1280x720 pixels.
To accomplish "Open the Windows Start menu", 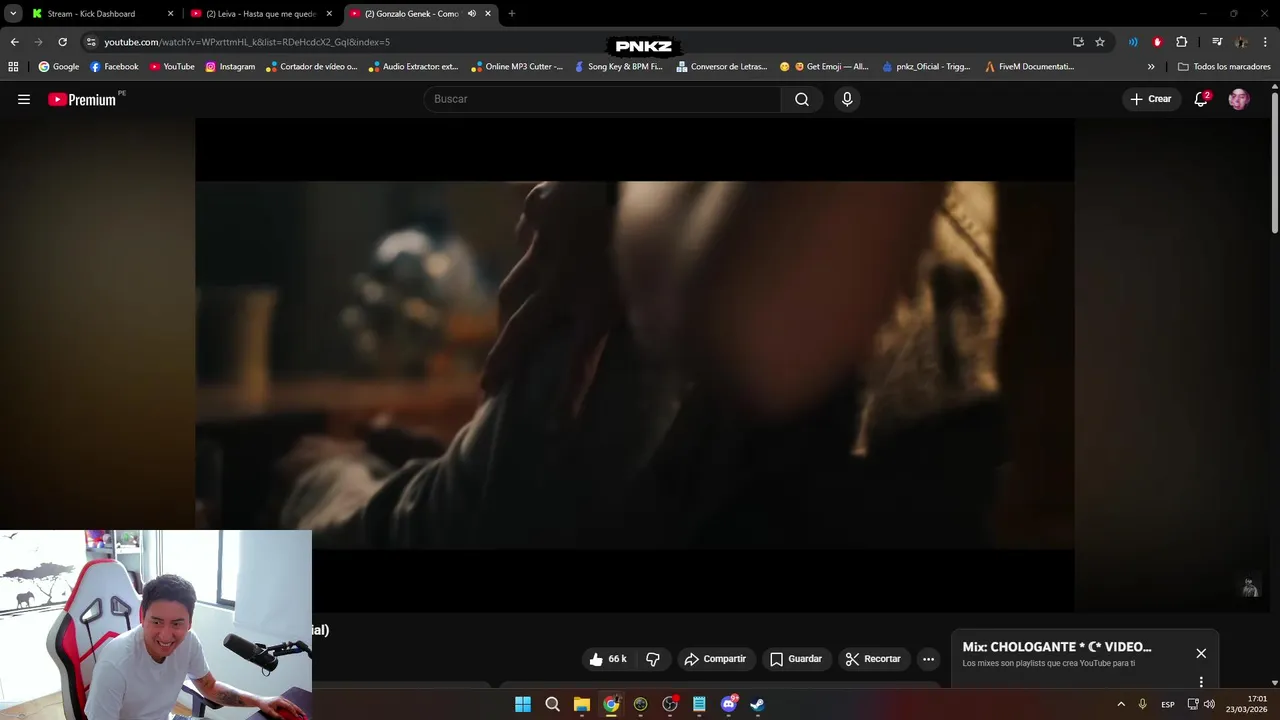I will pos(523,704).
